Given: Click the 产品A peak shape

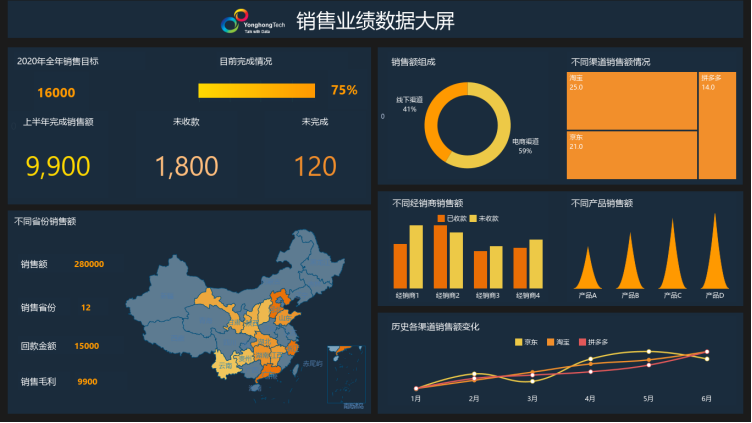Looking at the screenshot, I should click(x=588, y=276).
